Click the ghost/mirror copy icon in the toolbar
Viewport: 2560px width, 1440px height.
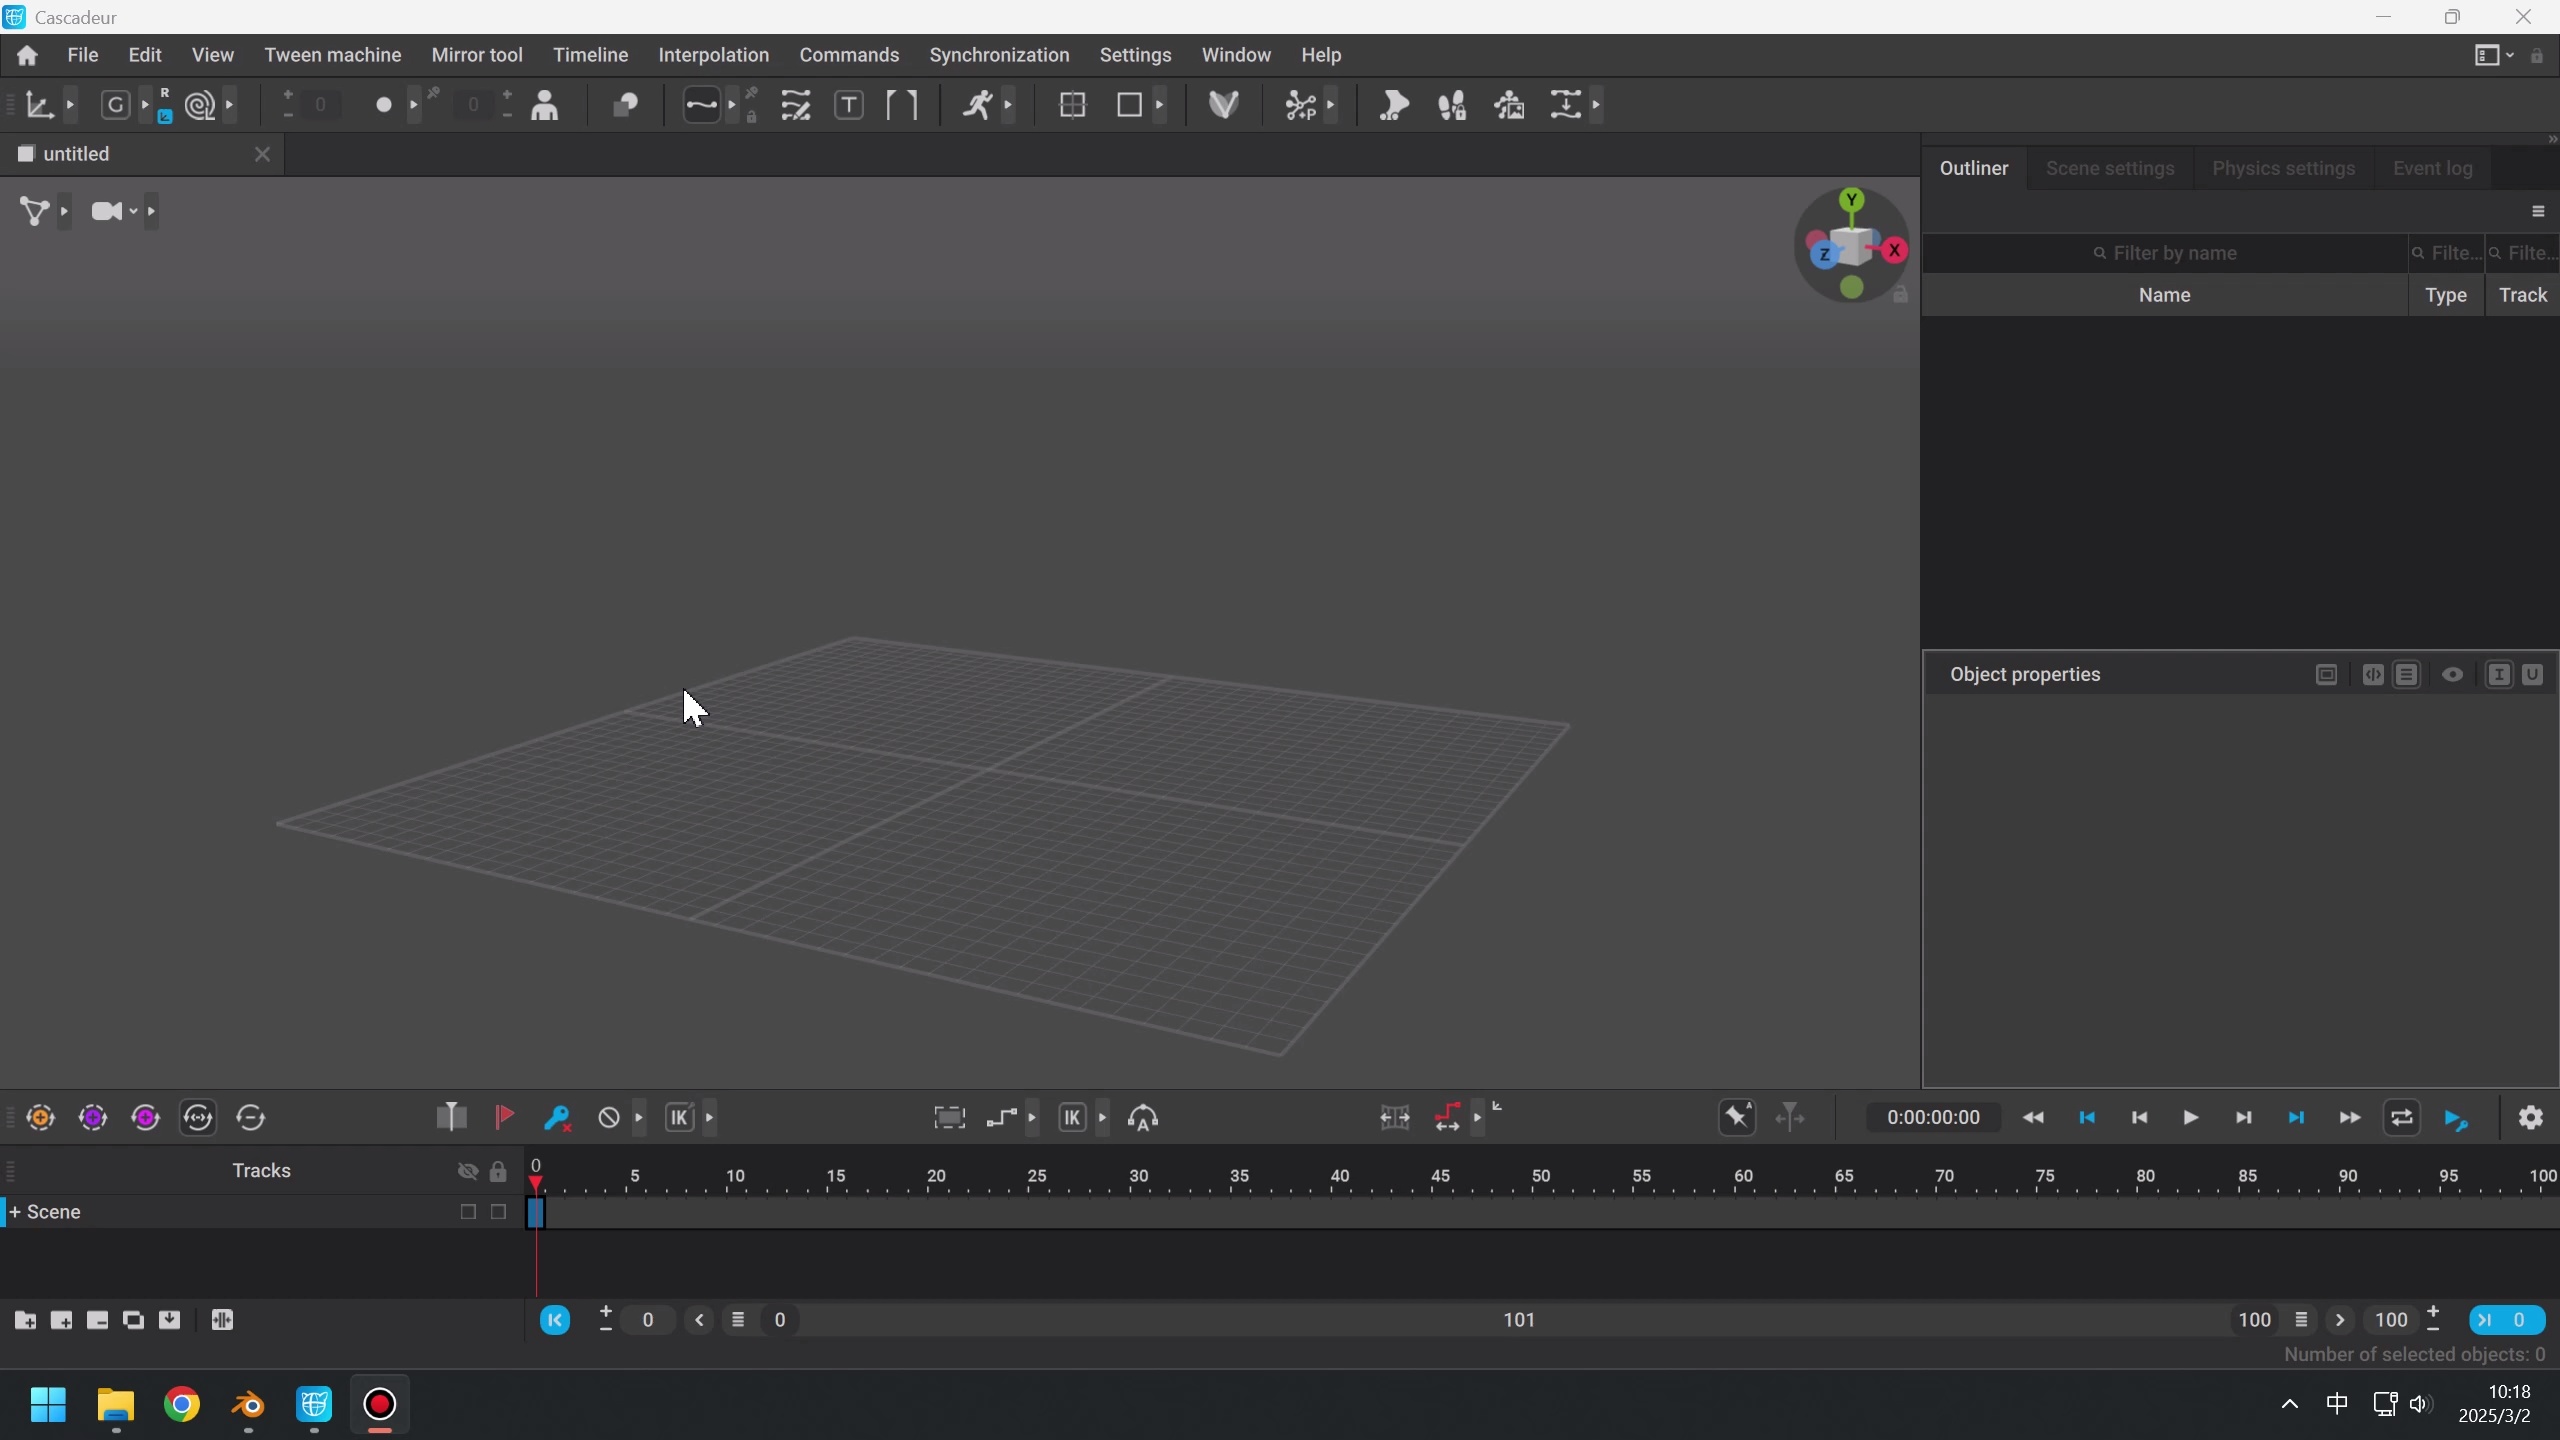pyautogui.click(x=625, y=105)
